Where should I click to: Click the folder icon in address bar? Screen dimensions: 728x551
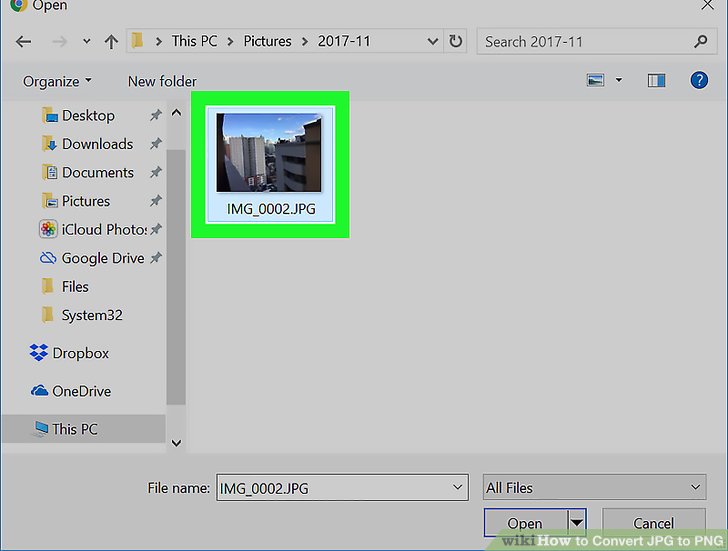pos(137,41)
